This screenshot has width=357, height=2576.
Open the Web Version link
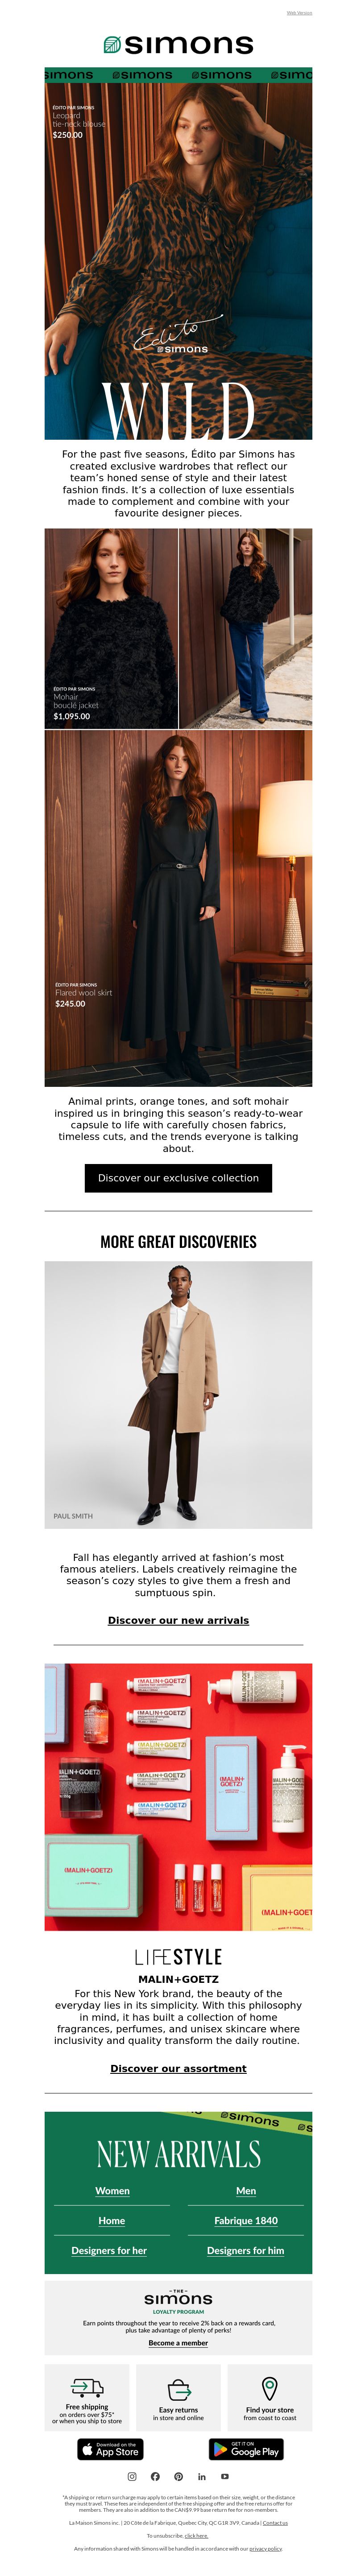[299, 13]
